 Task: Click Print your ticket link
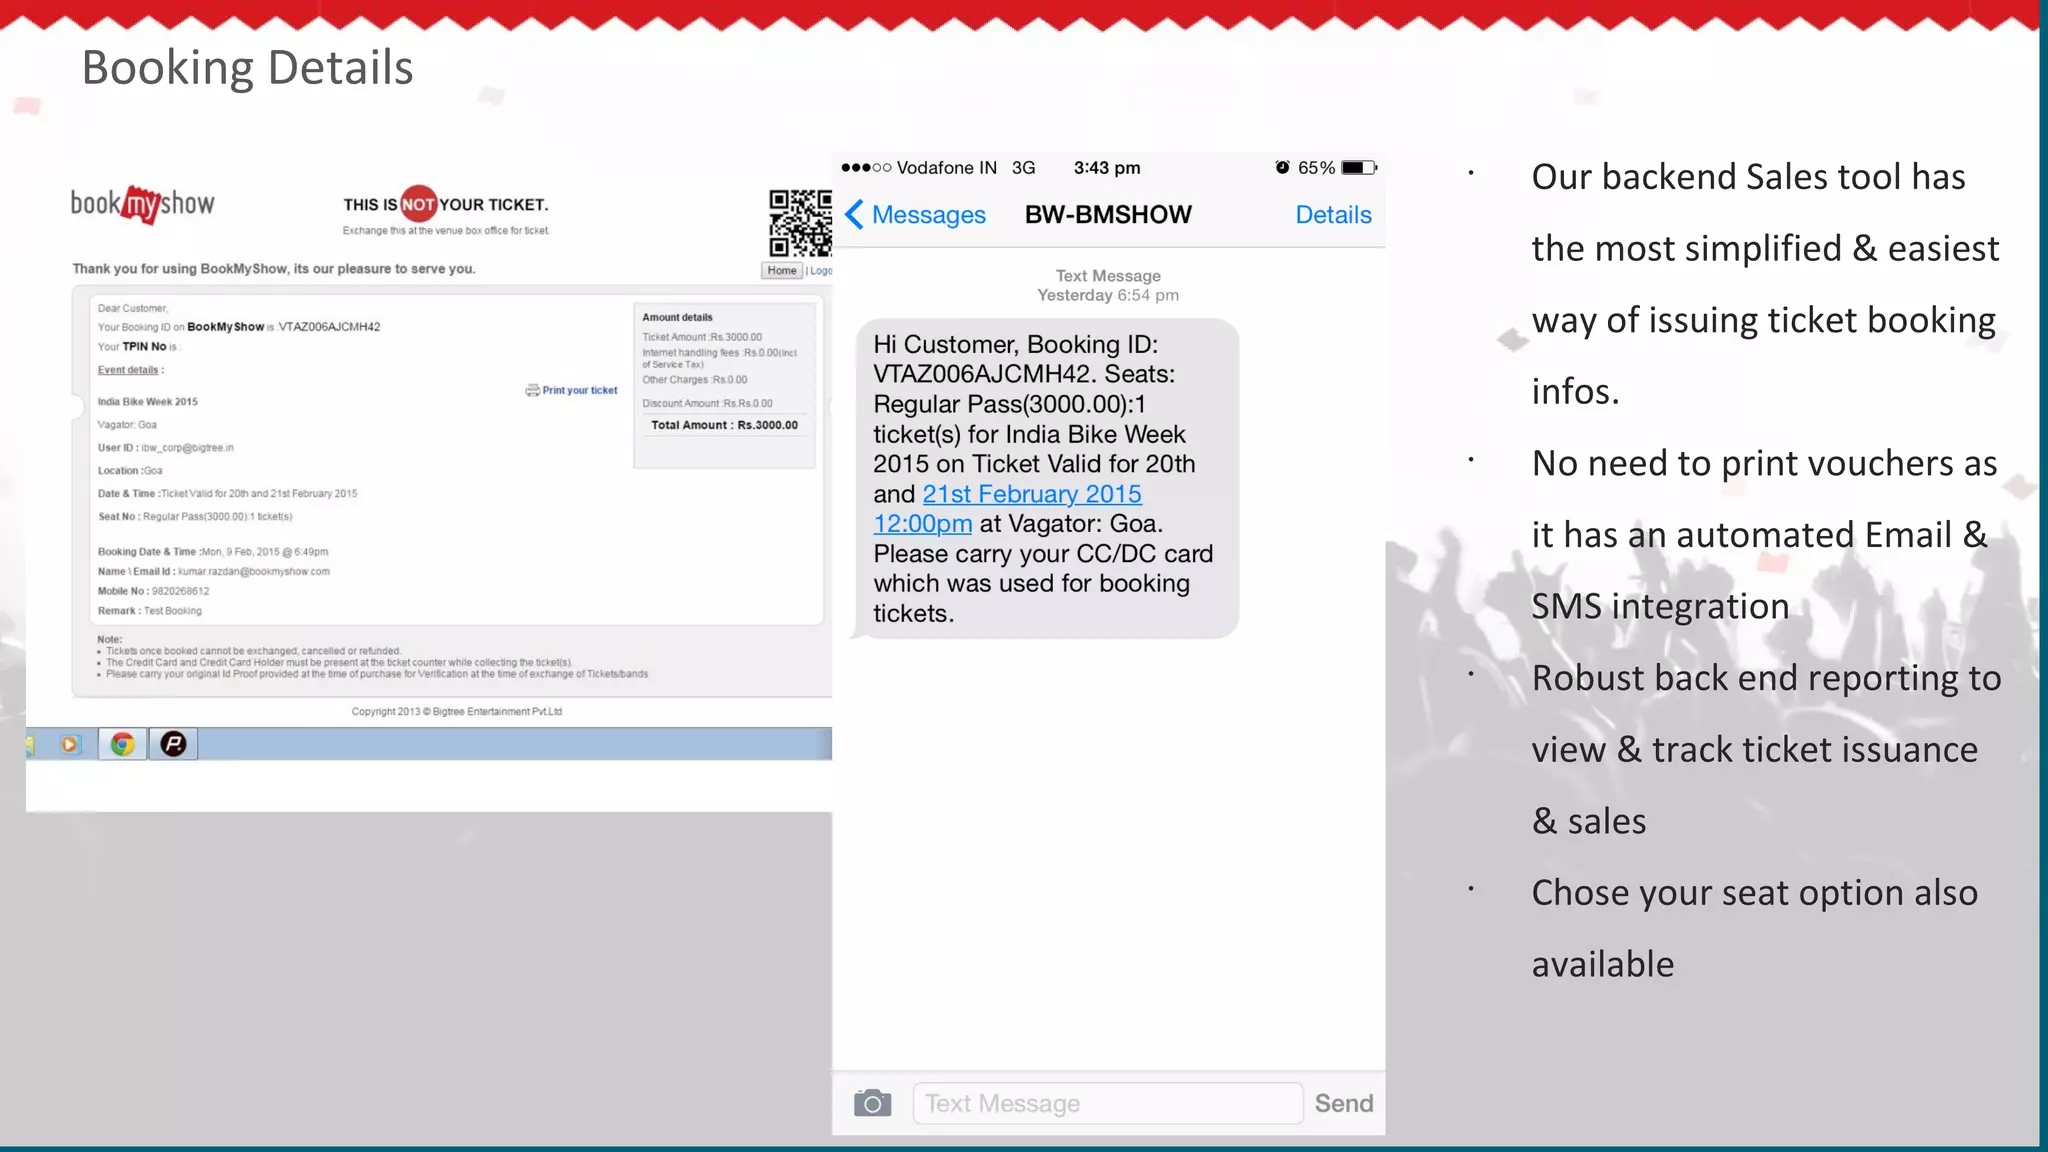tap(580, 390)
